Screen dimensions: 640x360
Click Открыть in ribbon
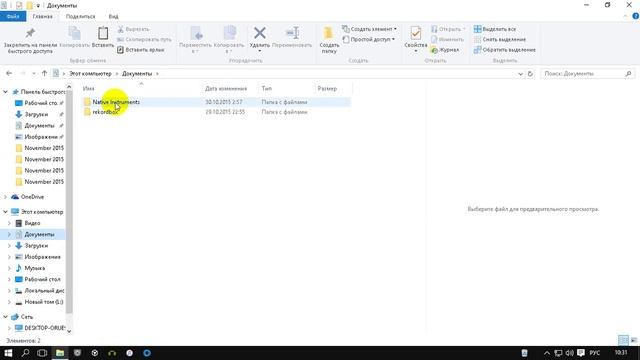[447, 29]
